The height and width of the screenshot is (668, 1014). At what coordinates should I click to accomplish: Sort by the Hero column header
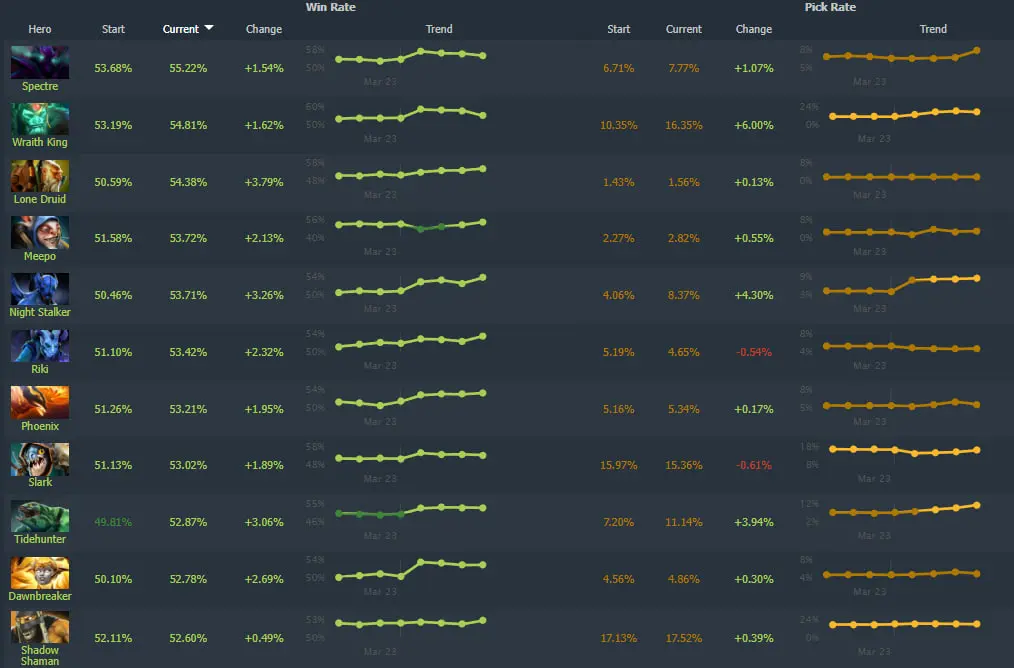click(40, 29)
